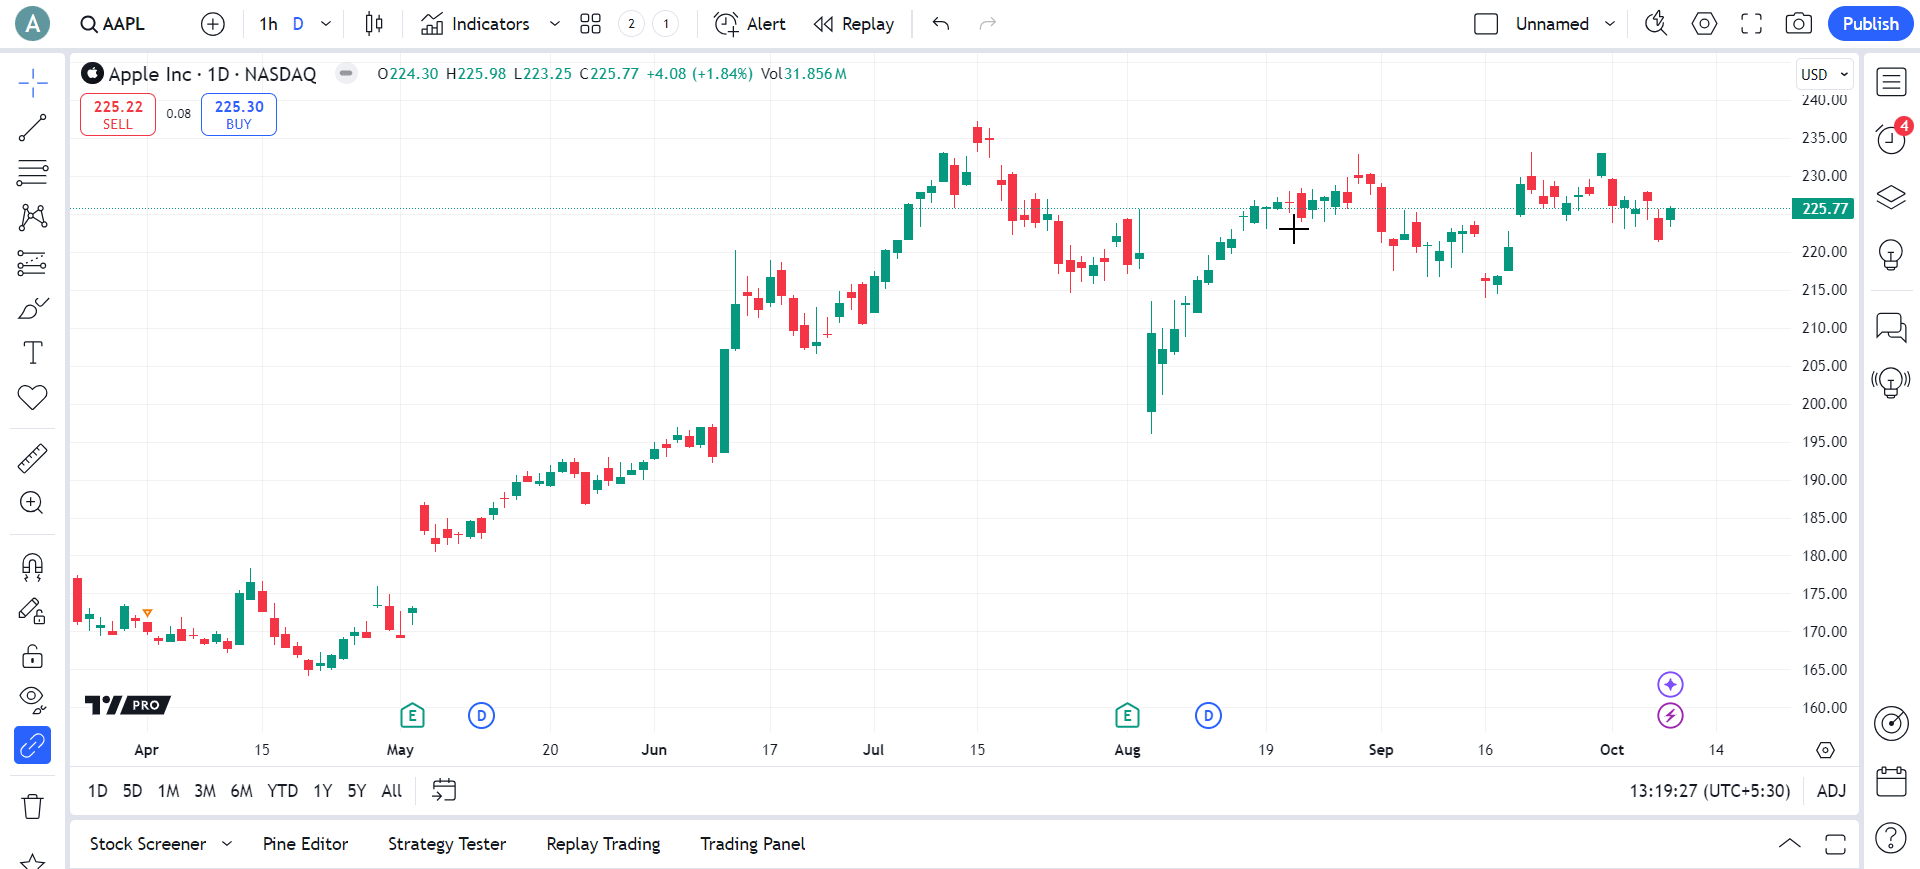The height and width of the screenshot is (869, 1920).
Task: Click the ruler measure tool
Action: pos(32,458)
